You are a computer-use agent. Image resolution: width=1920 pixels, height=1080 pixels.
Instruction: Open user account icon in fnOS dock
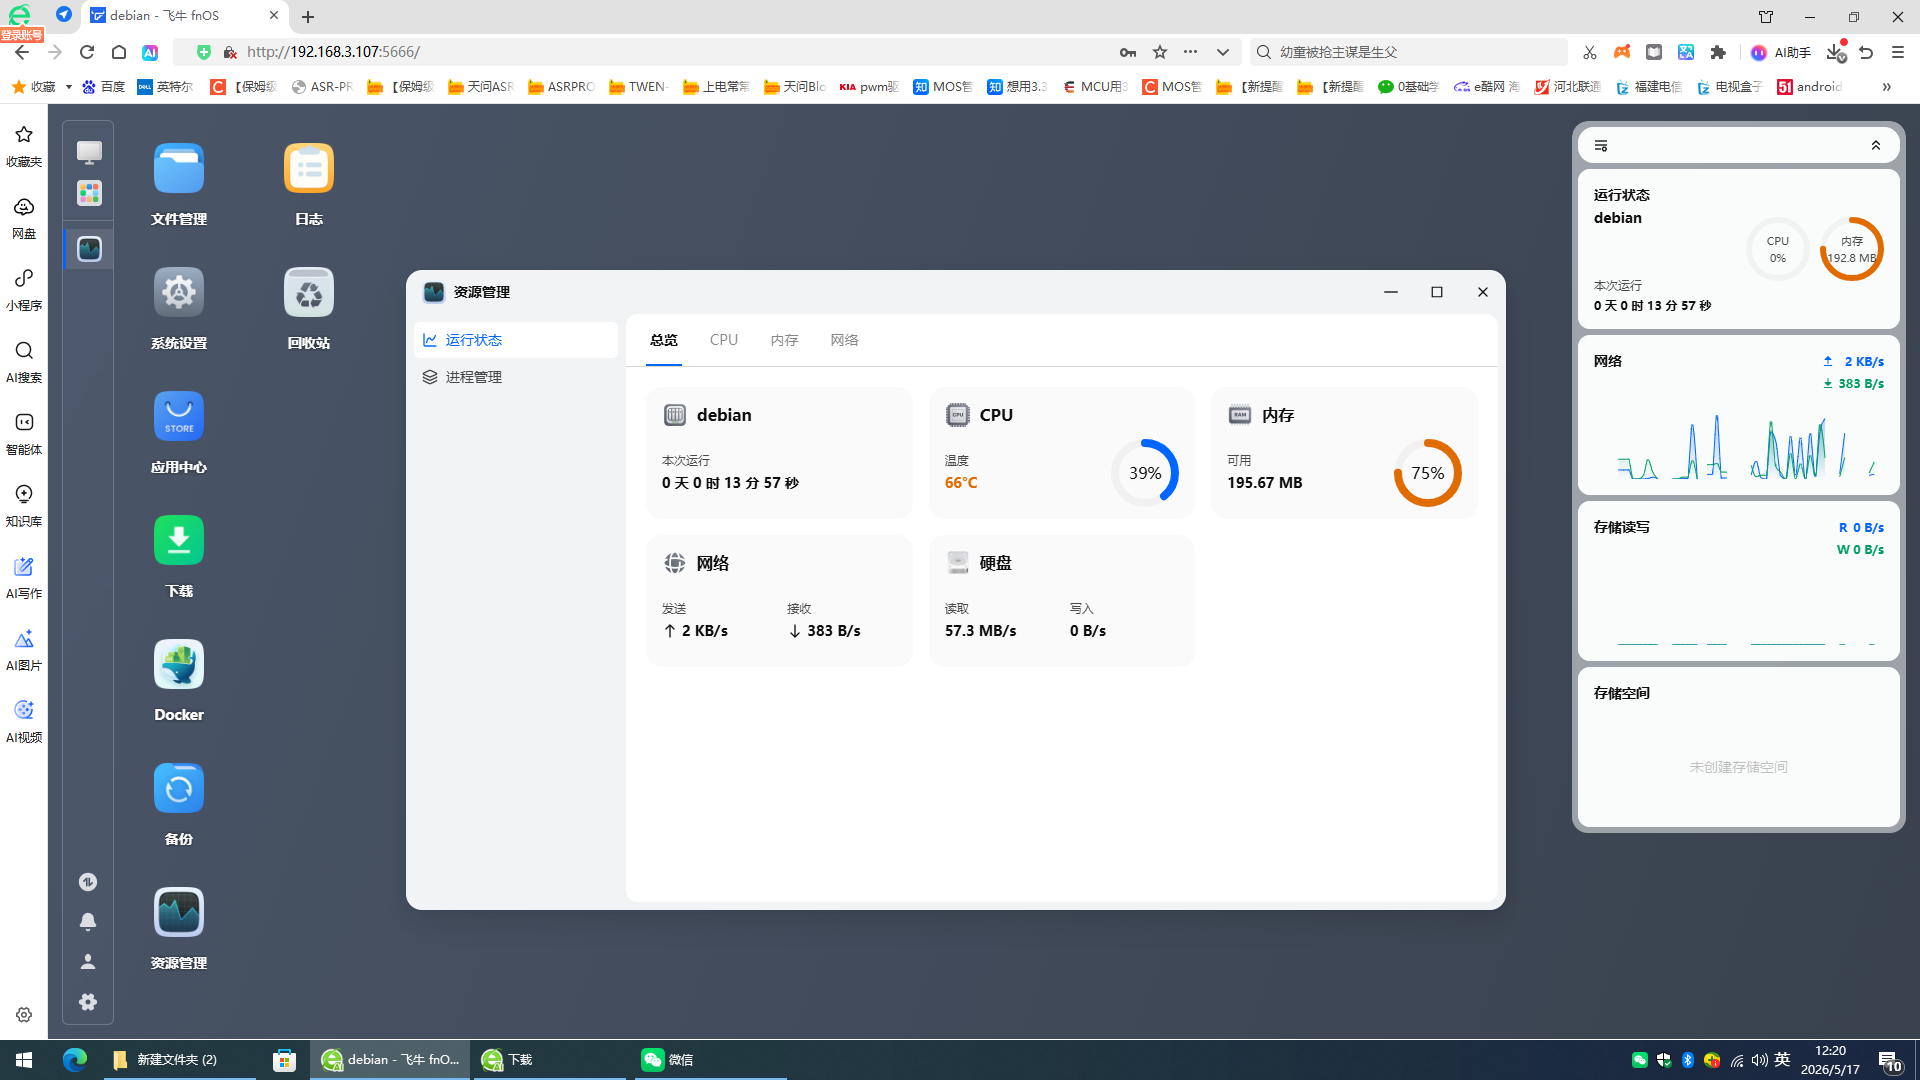click(88, 961)
